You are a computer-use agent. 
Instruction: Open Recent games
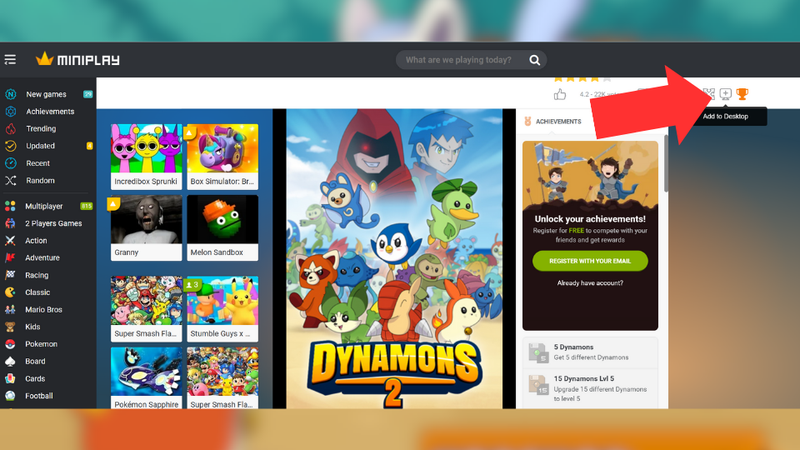tap(38, 163)
